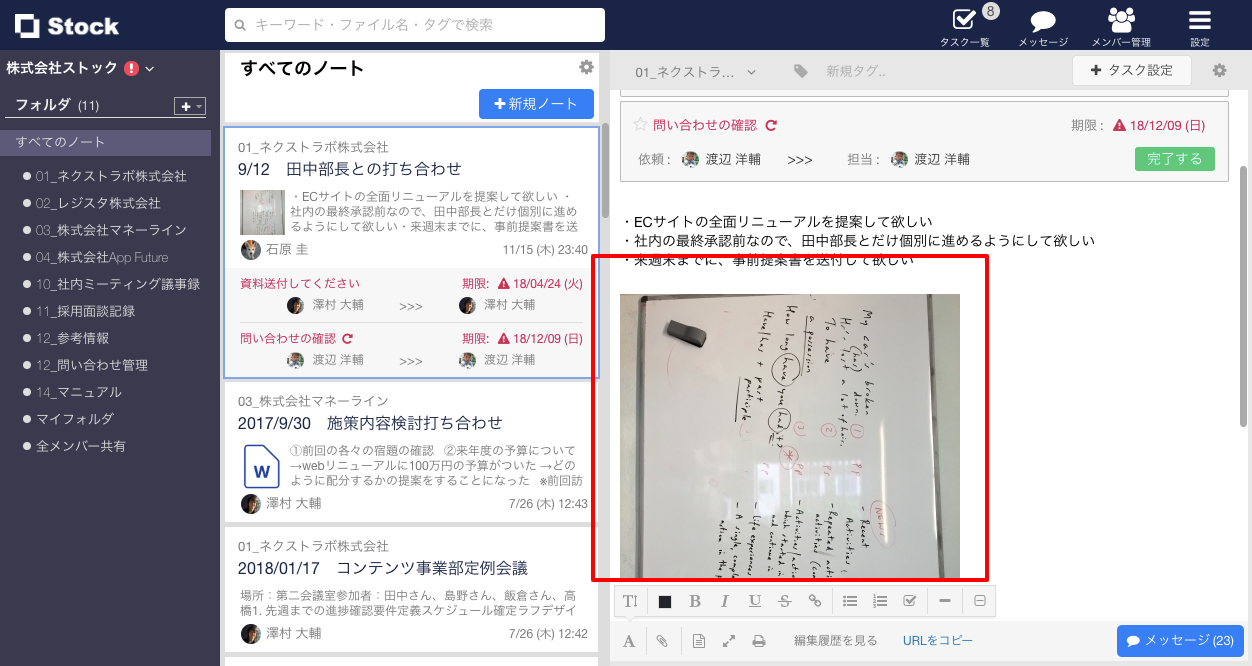The height and width of the screenshot is (666, 1252).
Task: Open メッセージ from the top navigation bar
Action: 1042,25
